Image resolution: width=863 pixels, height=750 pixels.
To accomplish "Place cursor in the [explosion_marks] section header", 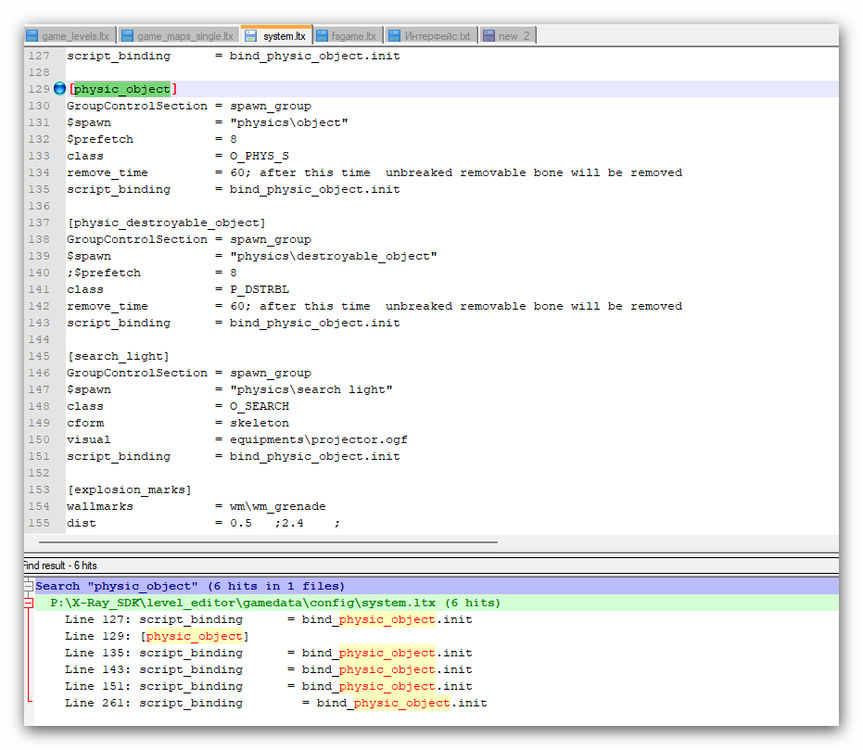I will point(129,490).
